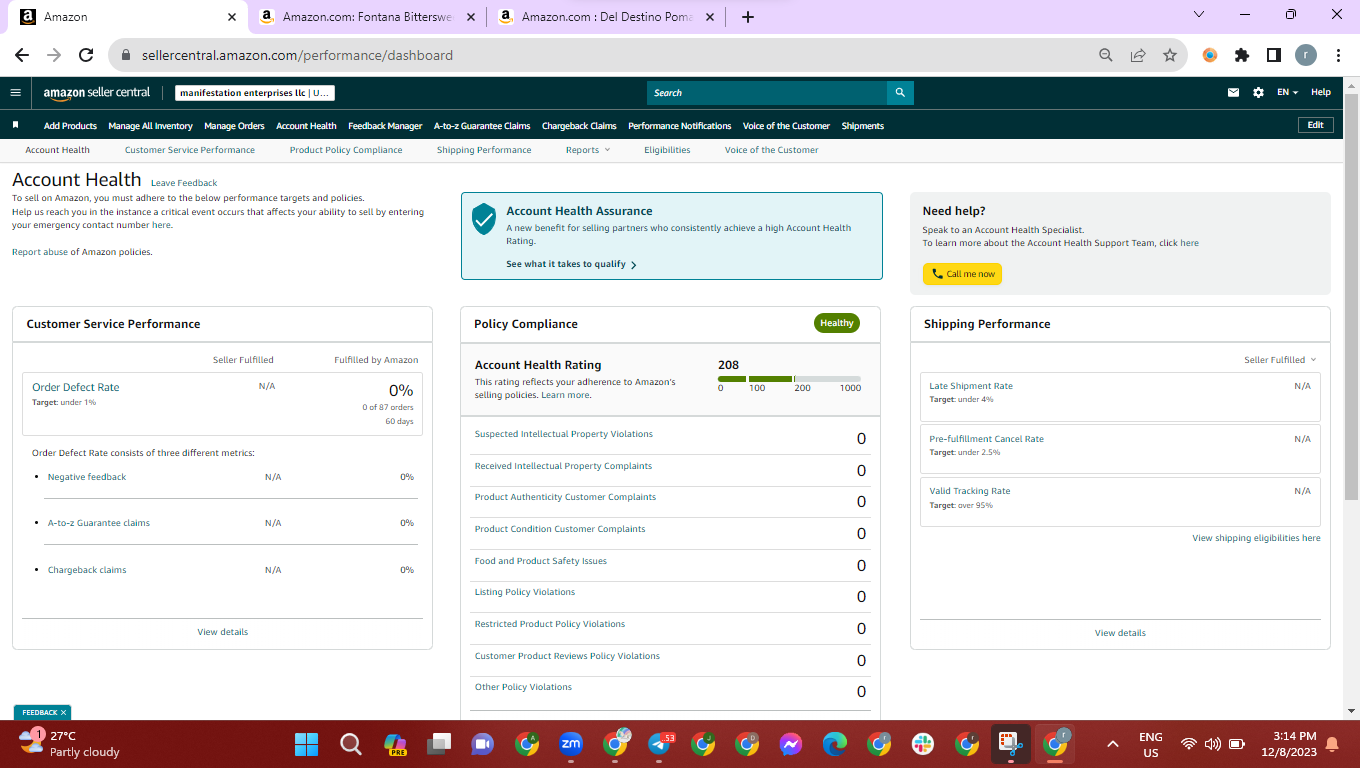The height and width of the screenshot is (768, 1360).
Task: Select the Voice of the Customer sub-tab
Action: pos(771,150)
